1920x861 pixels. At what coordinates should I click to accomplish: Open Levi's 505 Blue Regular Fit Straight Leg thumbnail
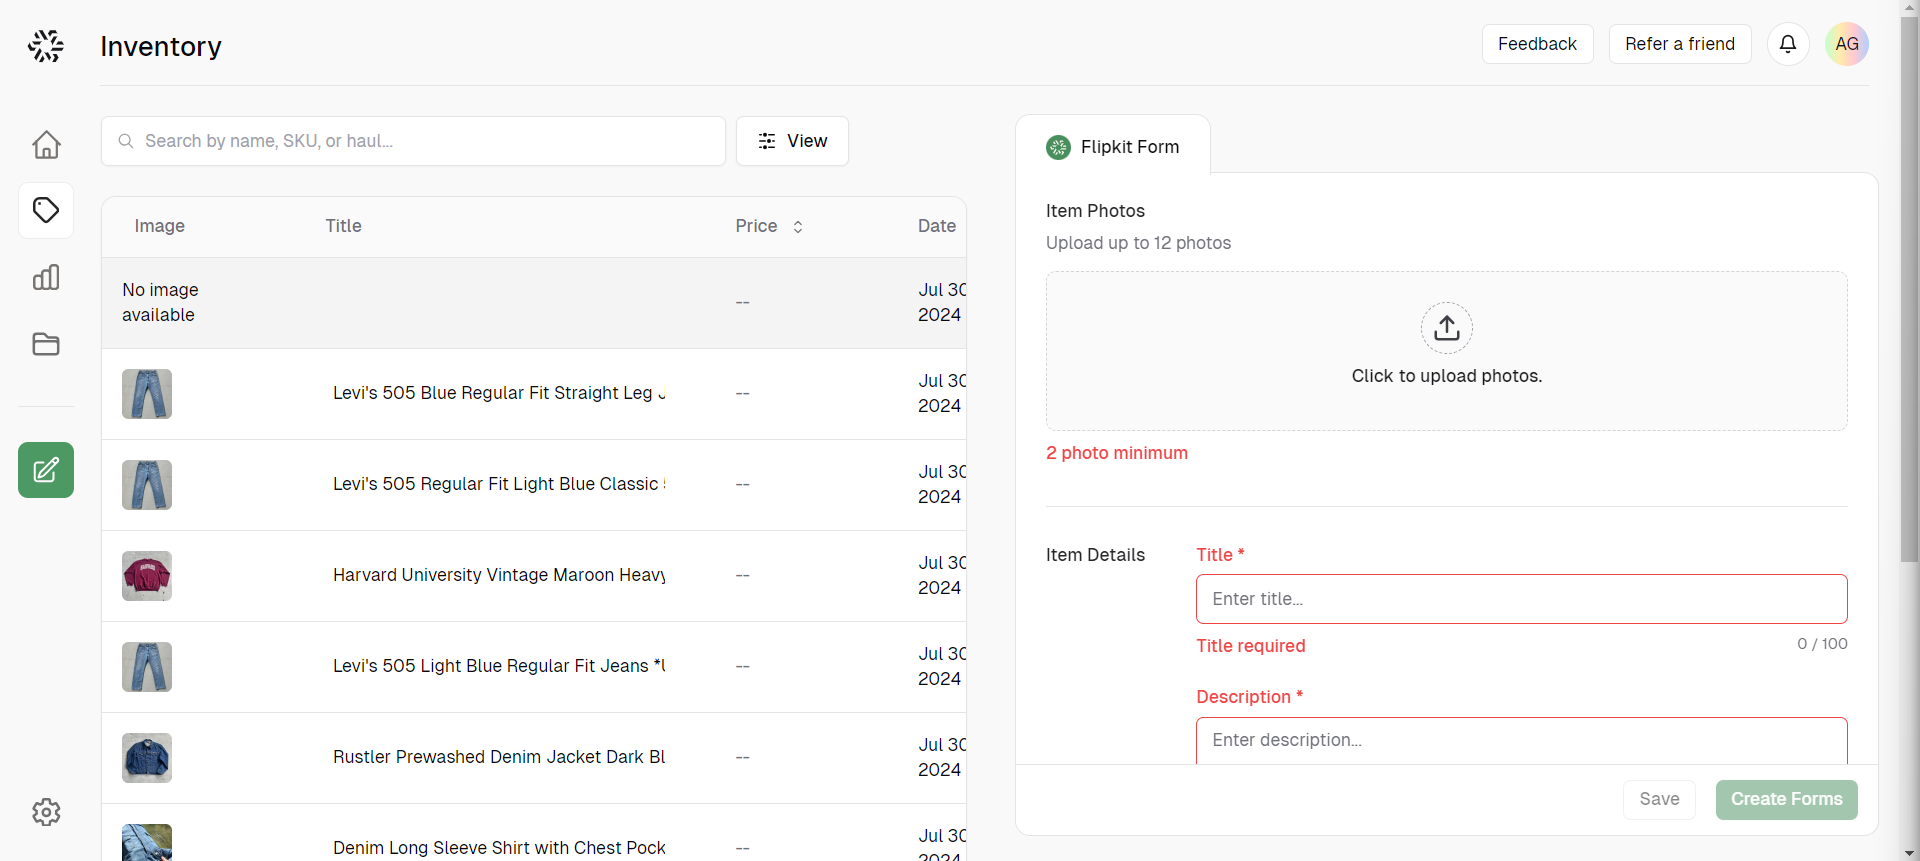147,394
